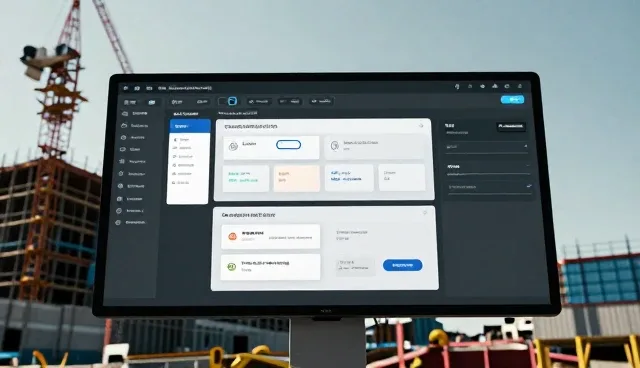Viewport: 640px width, 368px height.
Task: Select the cyan-outlined square icon in the toolbar
Action: (232, 101)
